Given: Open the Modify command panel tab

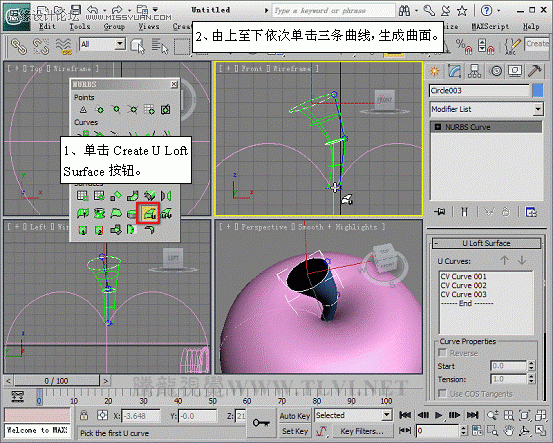Looking at the screenshot, I should (455, 71).
